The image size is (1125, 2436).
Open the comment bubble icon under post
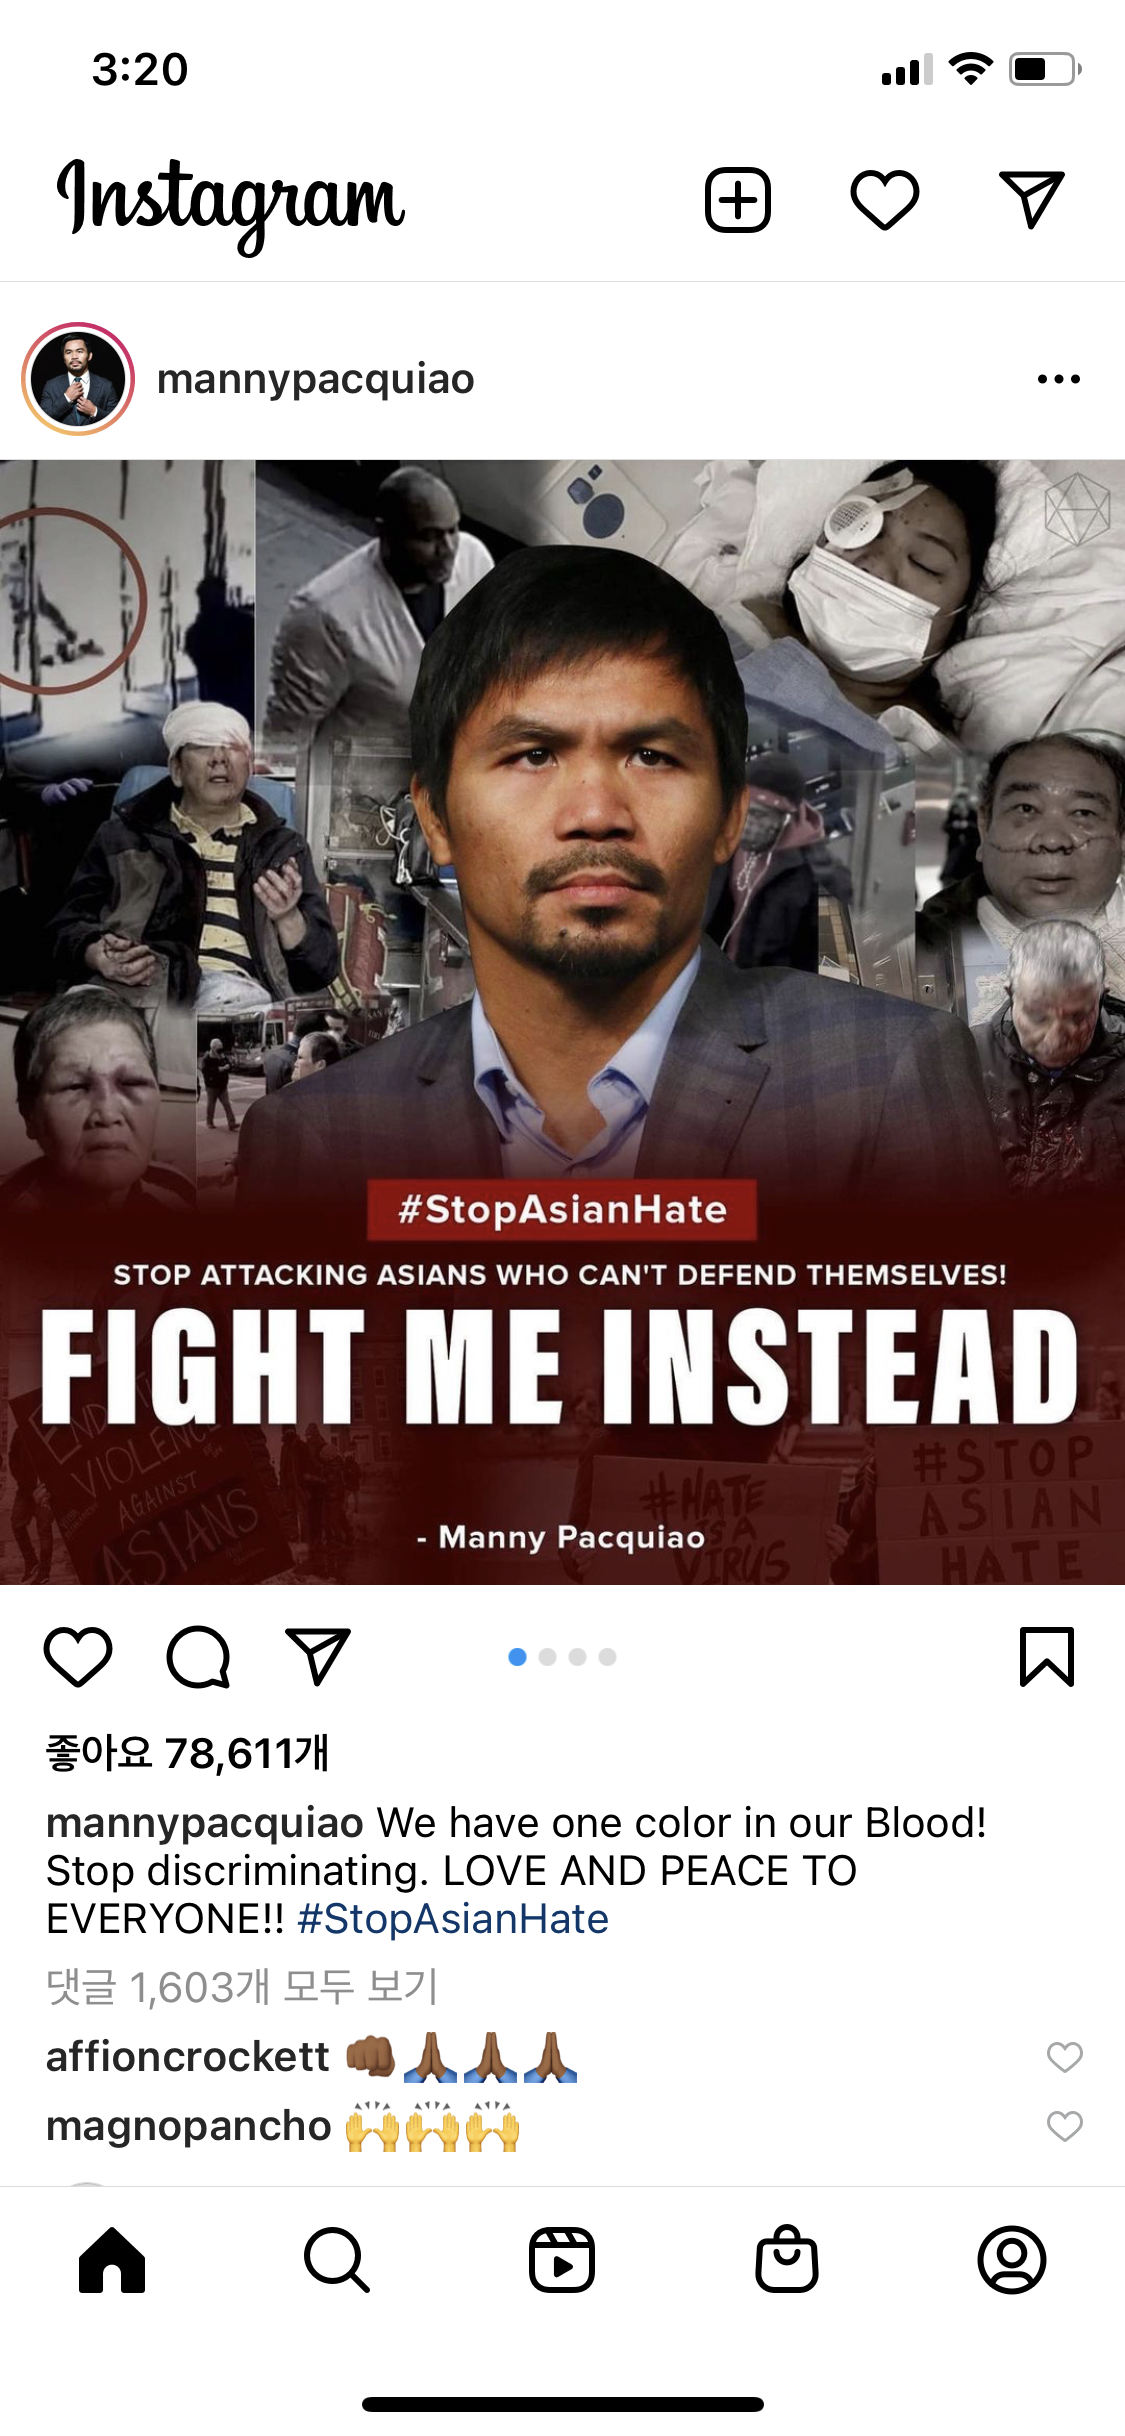point(198,1657)
